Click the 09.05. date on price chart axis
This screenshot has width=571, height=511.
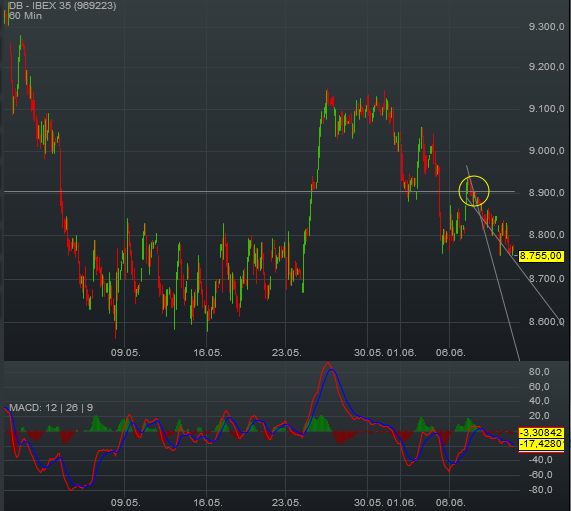pos(126,353)
